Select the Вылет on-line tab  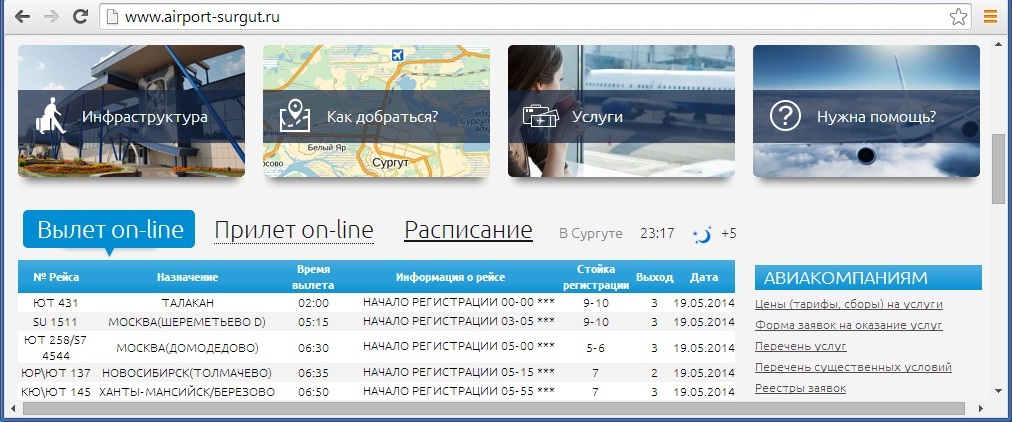(x=109, y=229)
